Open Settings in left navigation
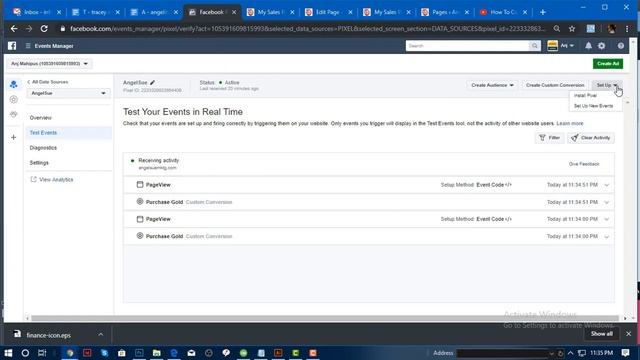640x360 pixels. click(39, 163)
